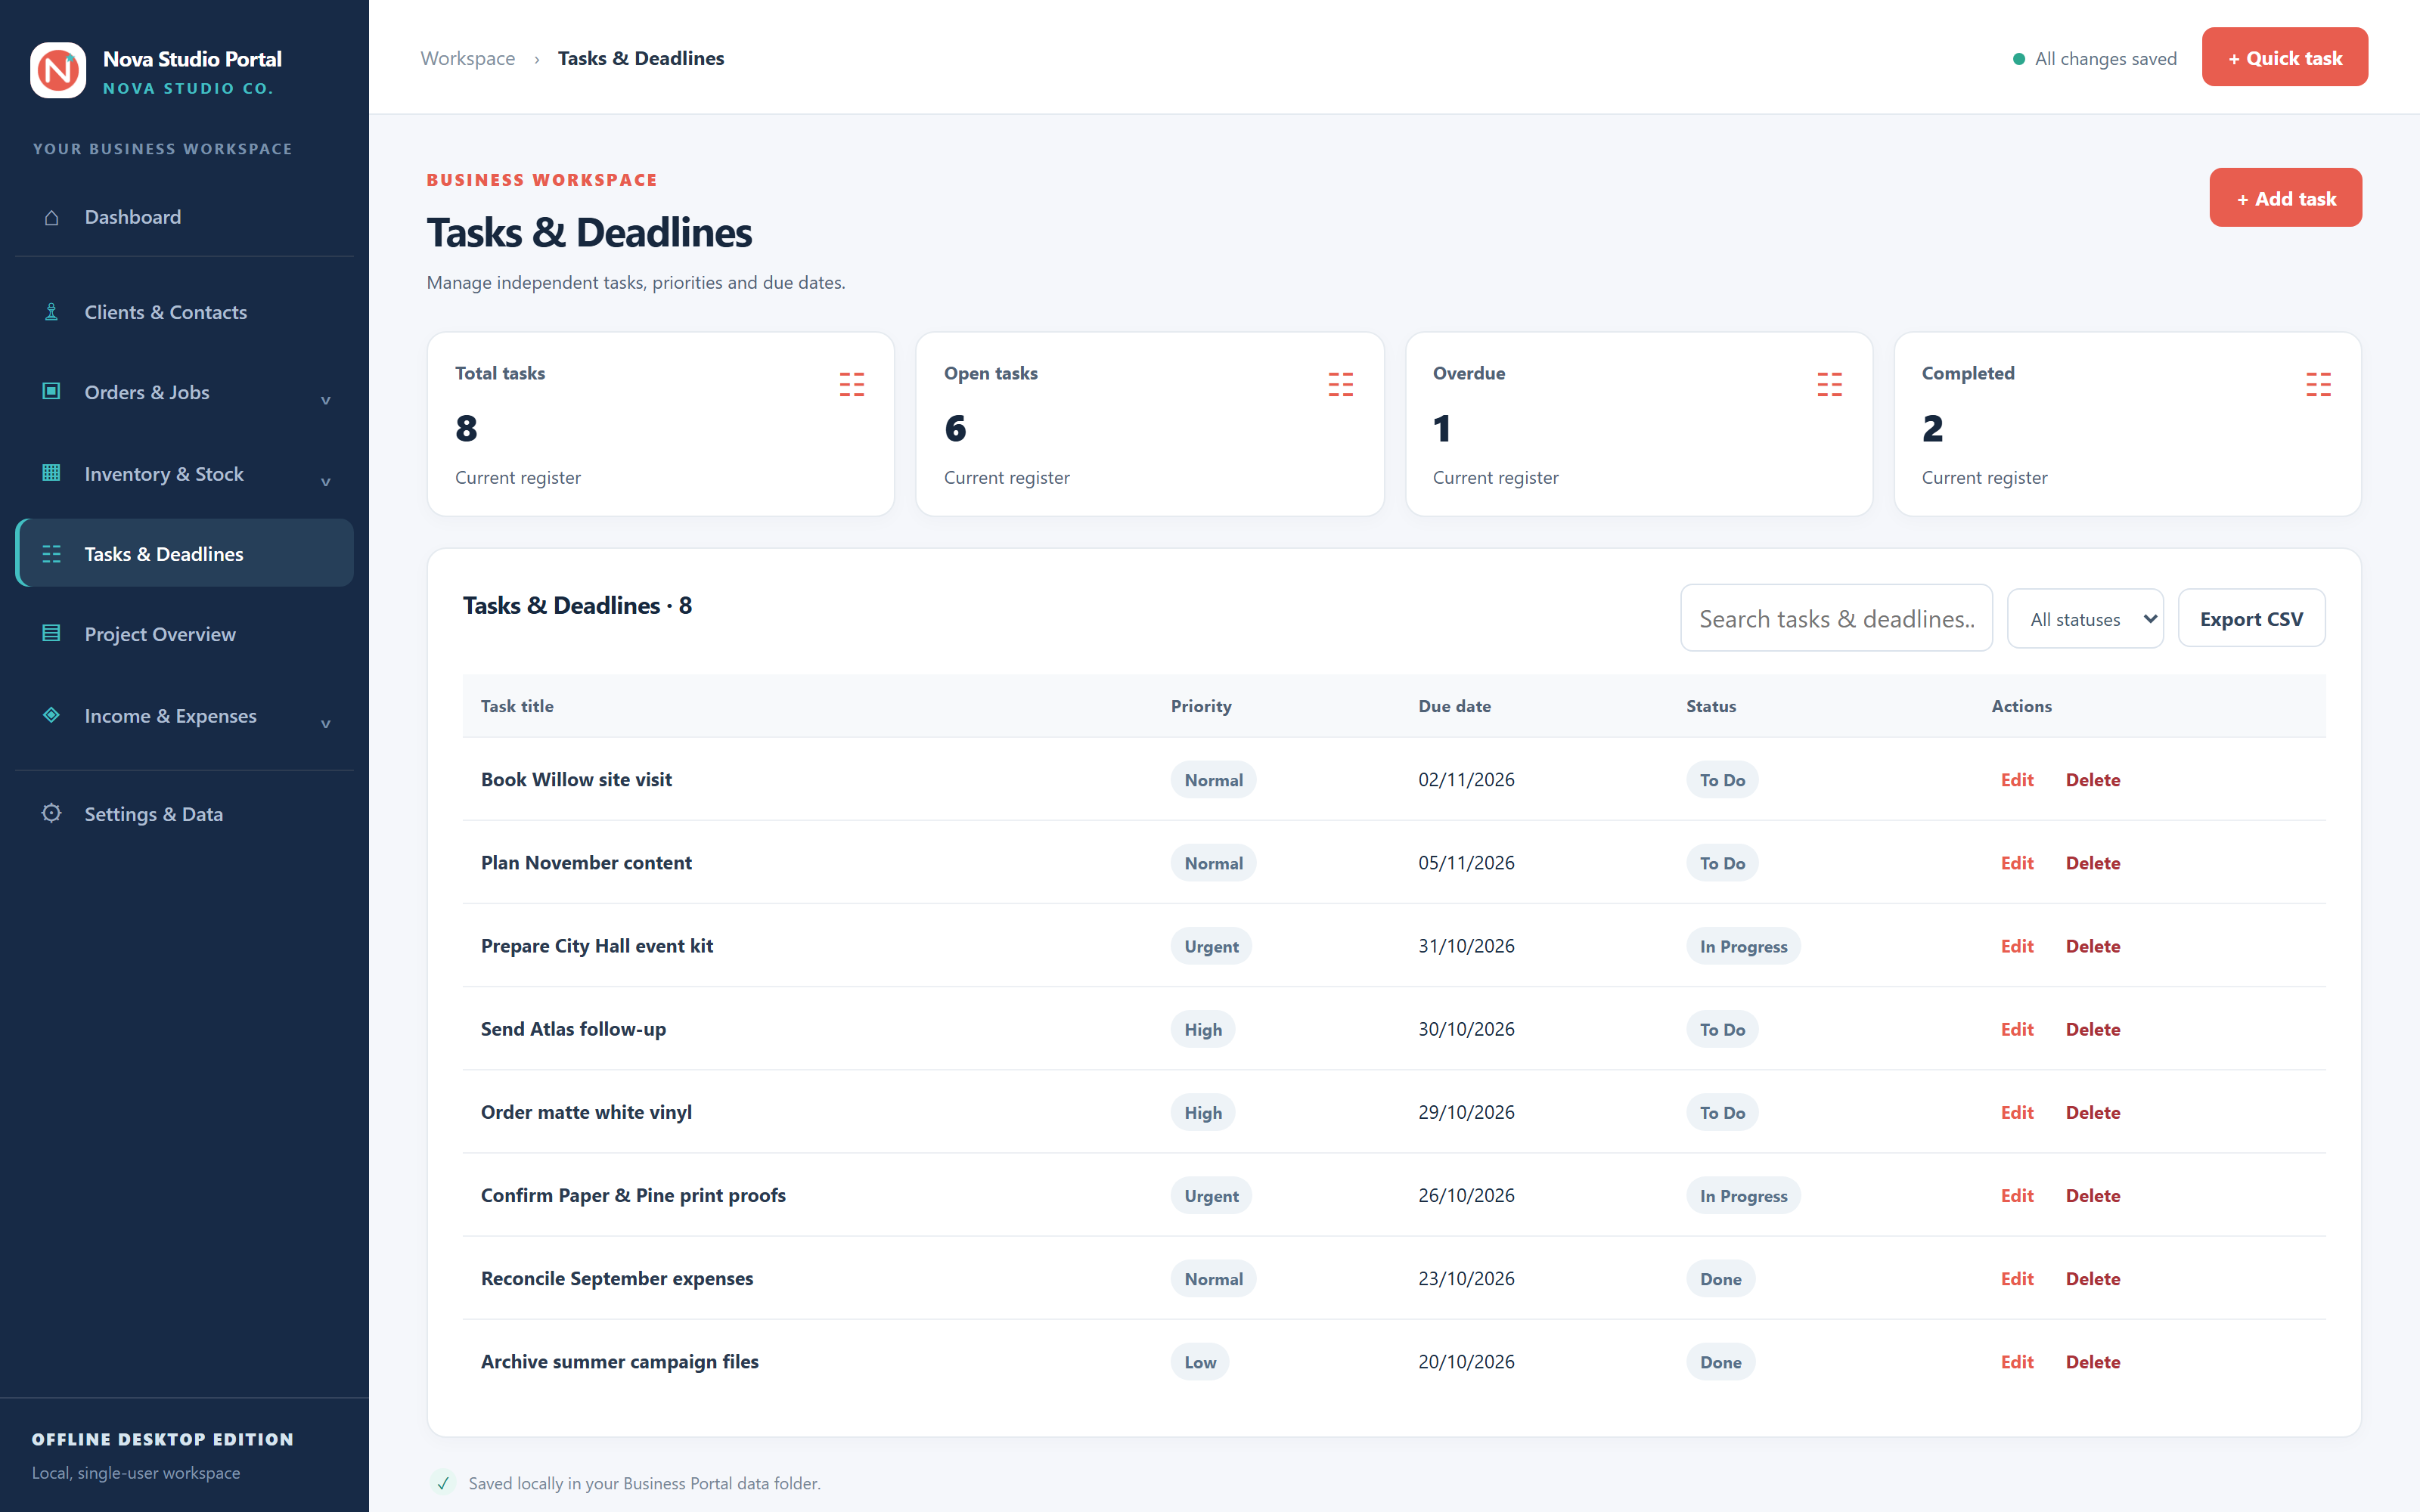Click the Add task button

click(x=2285, y=198)
